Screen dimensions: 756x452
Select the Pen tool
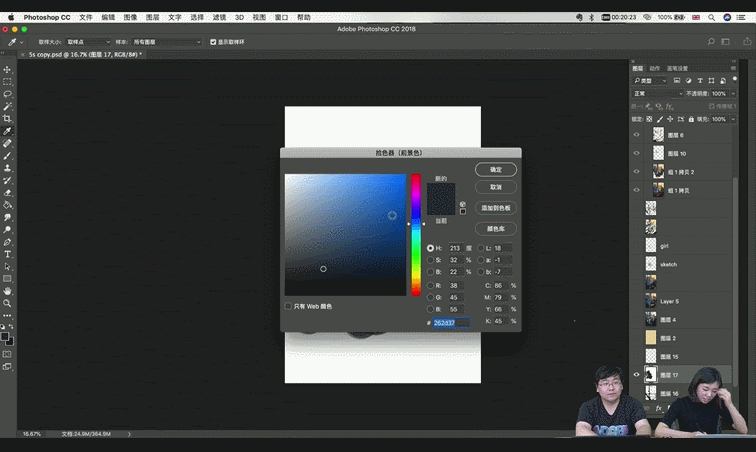(7, 242)
